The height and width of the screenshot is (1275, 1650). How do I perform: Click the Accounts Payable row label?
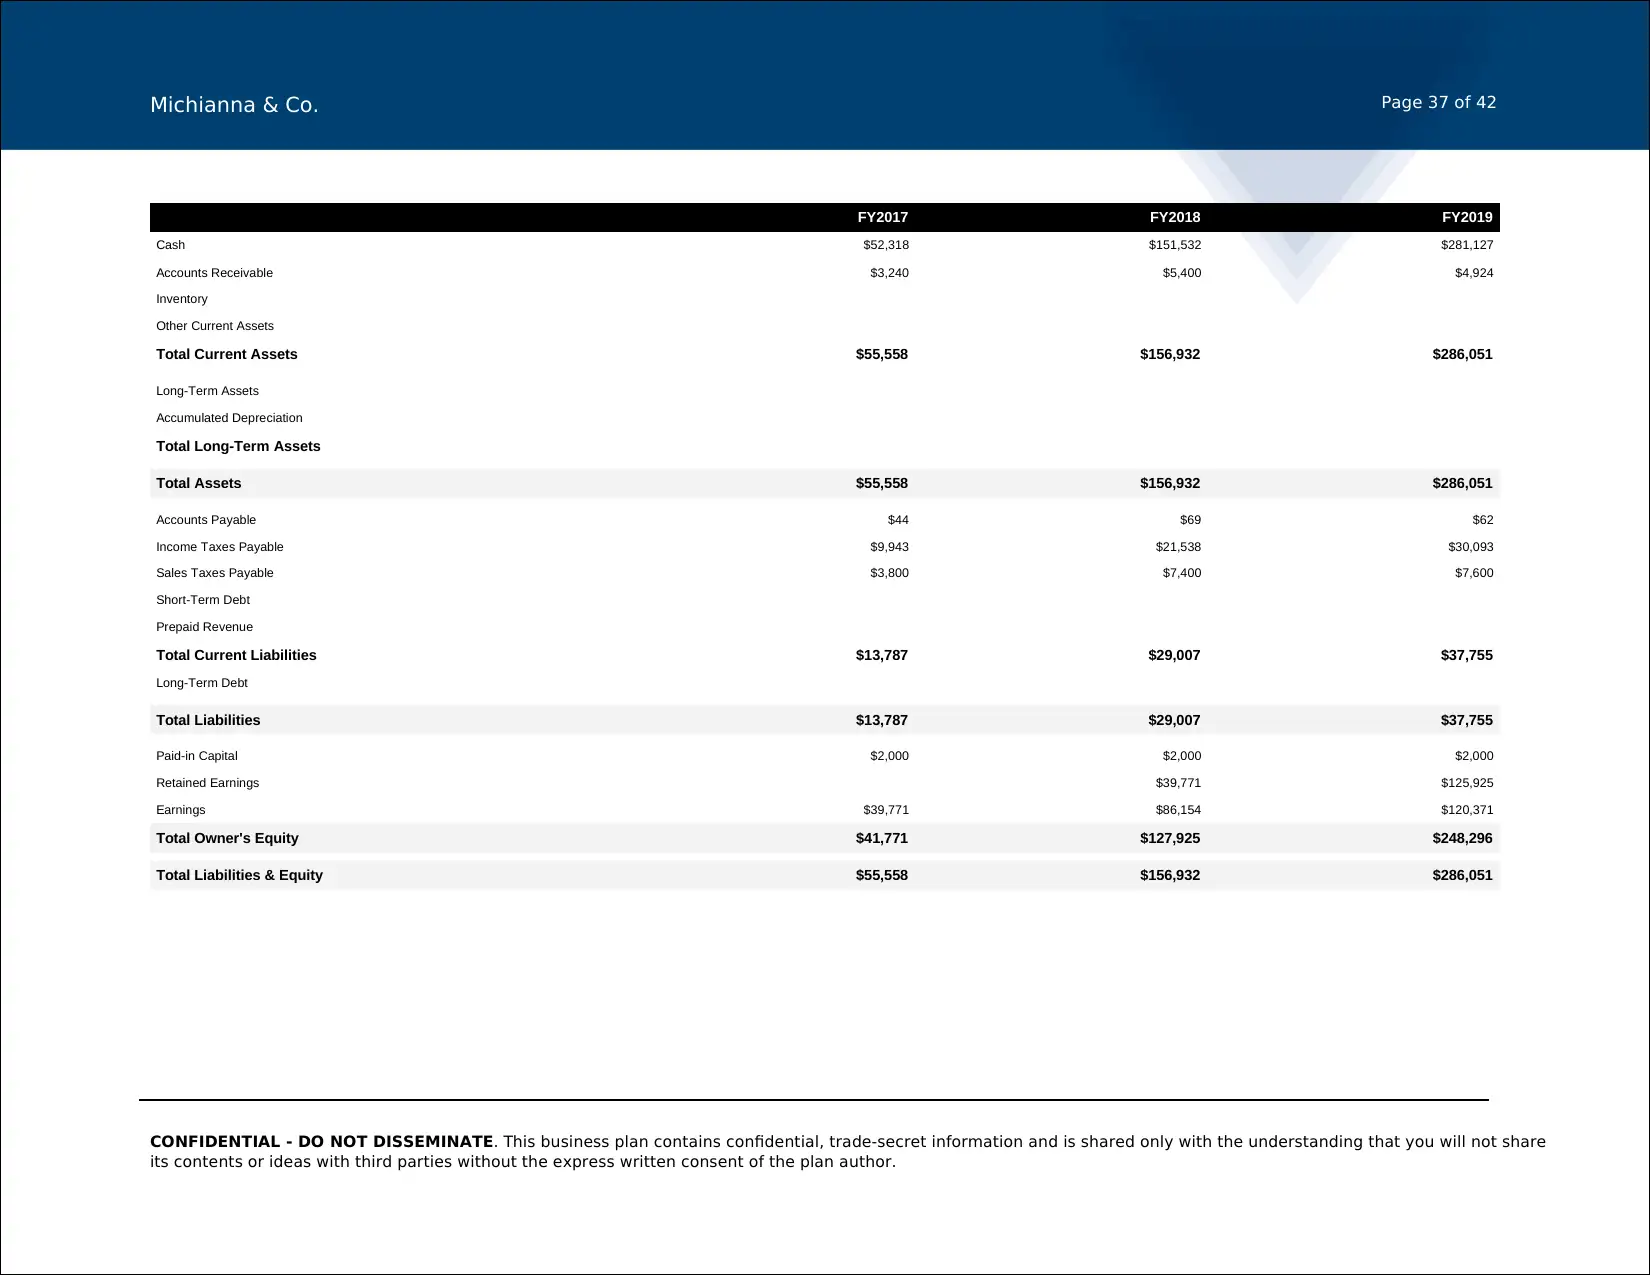click(x=206, y=520)
